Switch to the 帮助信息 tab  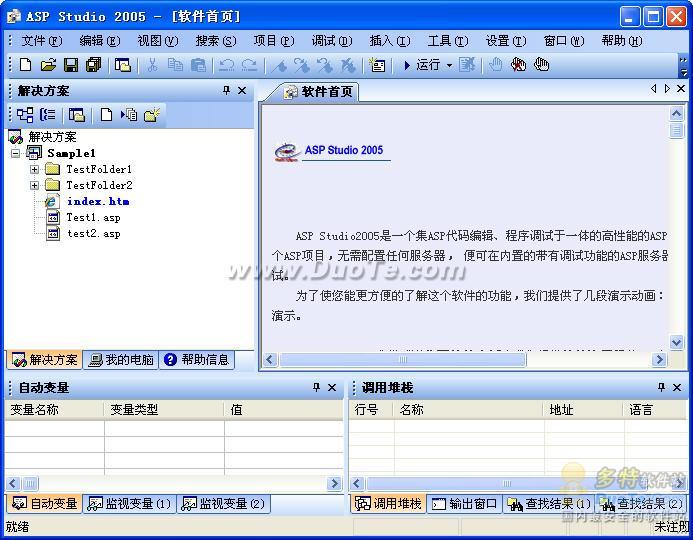pyautogui.click(x=196, y=360)
